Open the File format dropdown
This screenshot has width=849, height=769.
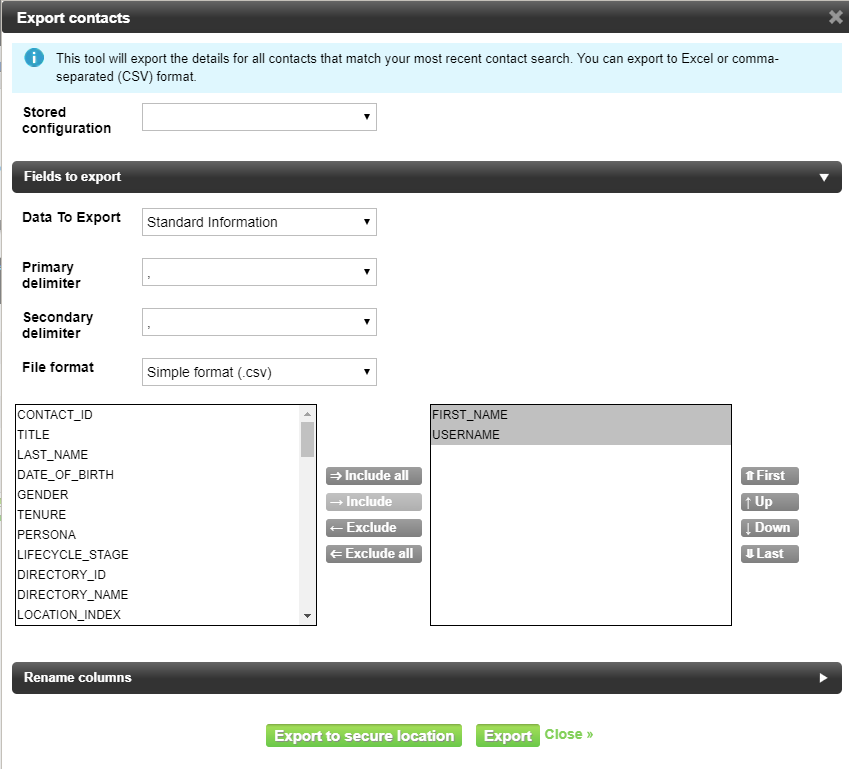(x=259, y=372)
